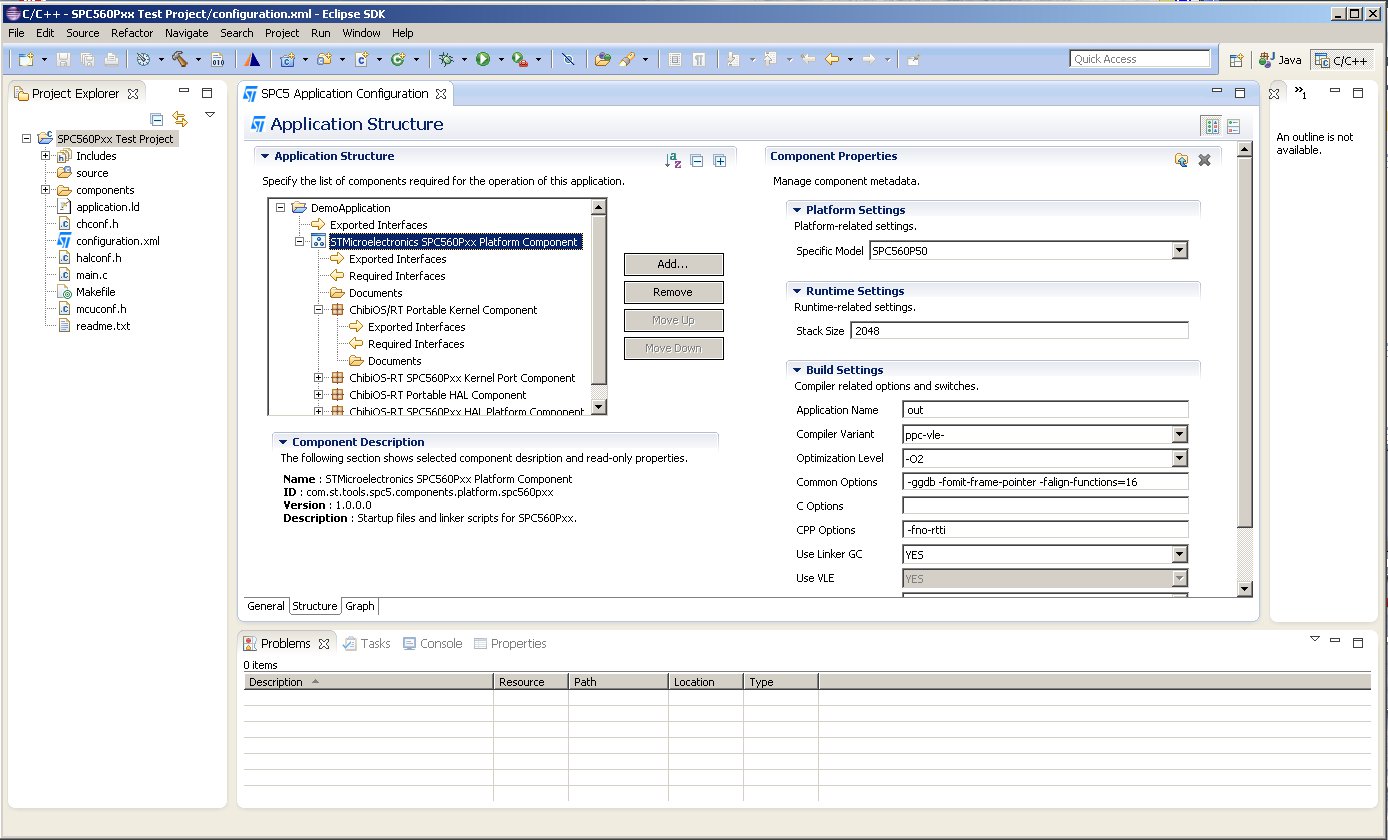1388x840 pixels.
Task: Switch to the Graph tab
Action: (x=360, y=606)
